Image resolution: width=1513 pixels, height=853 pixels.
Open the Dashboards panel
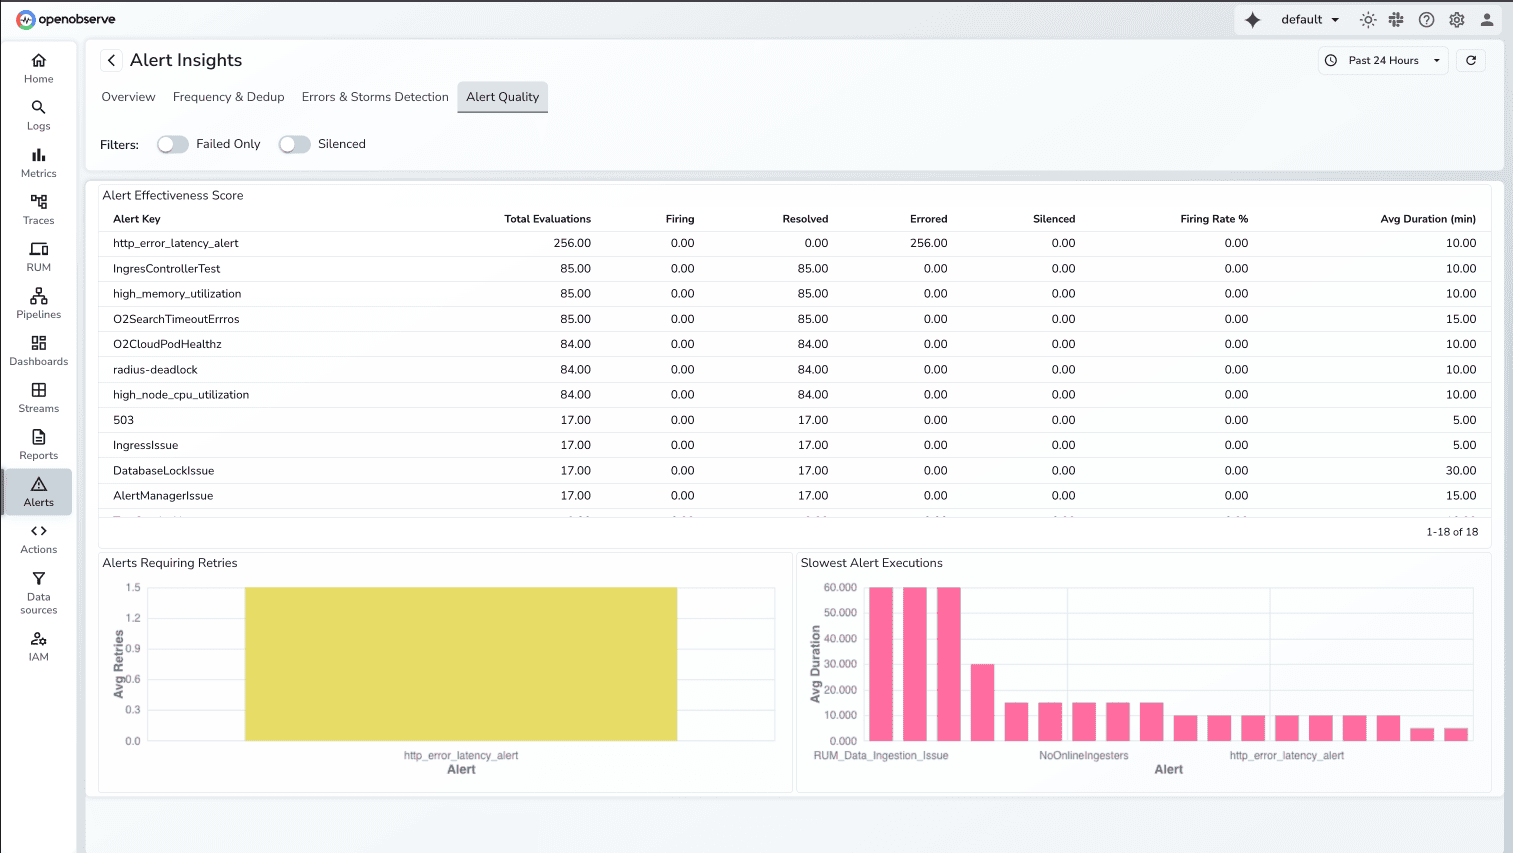[38, 350]
